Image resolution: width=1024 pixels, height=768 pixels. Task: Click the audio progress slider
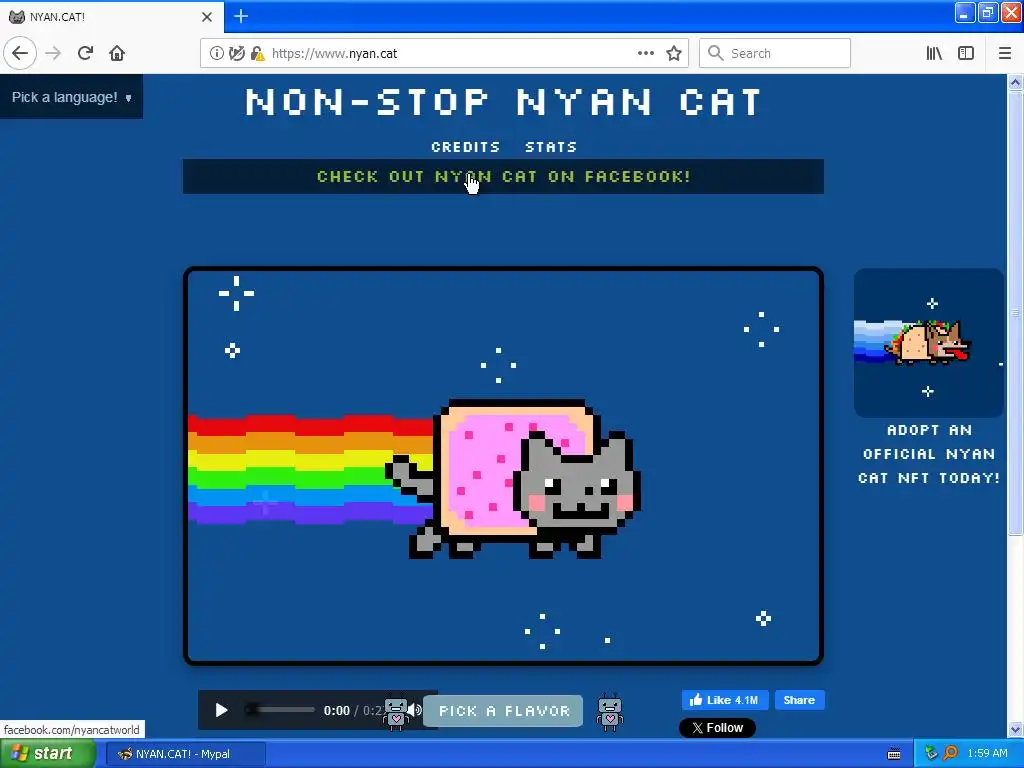coord(280,709)
